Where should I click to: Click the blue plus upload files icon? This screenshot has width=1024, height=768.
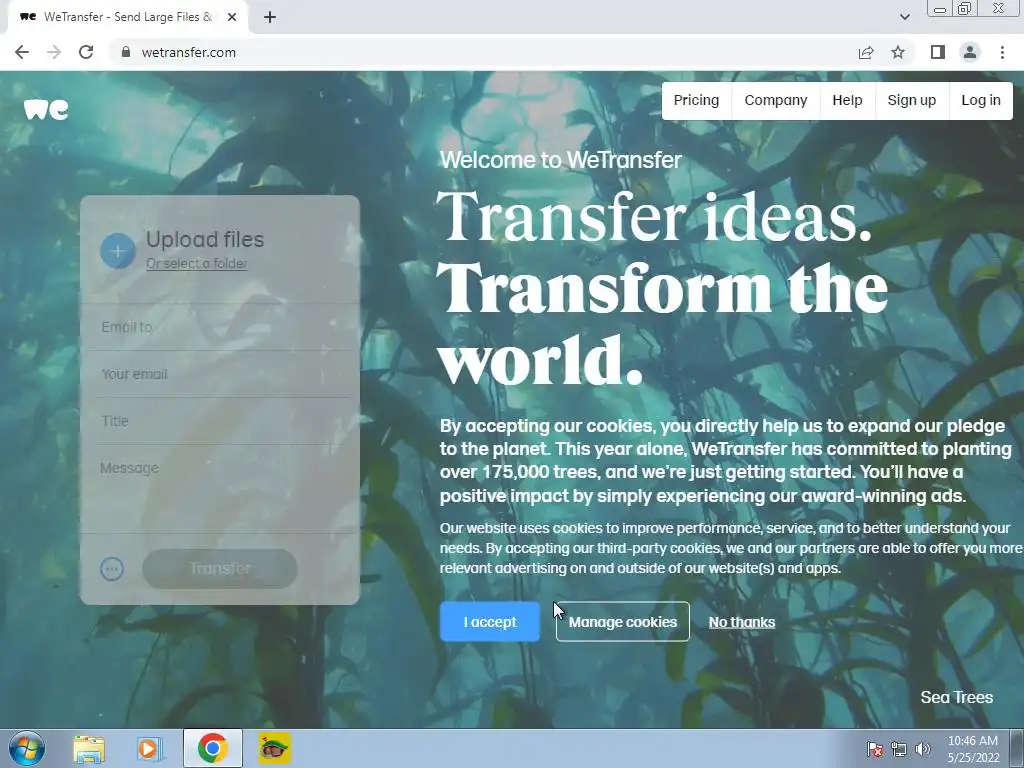tap(118, 251)
